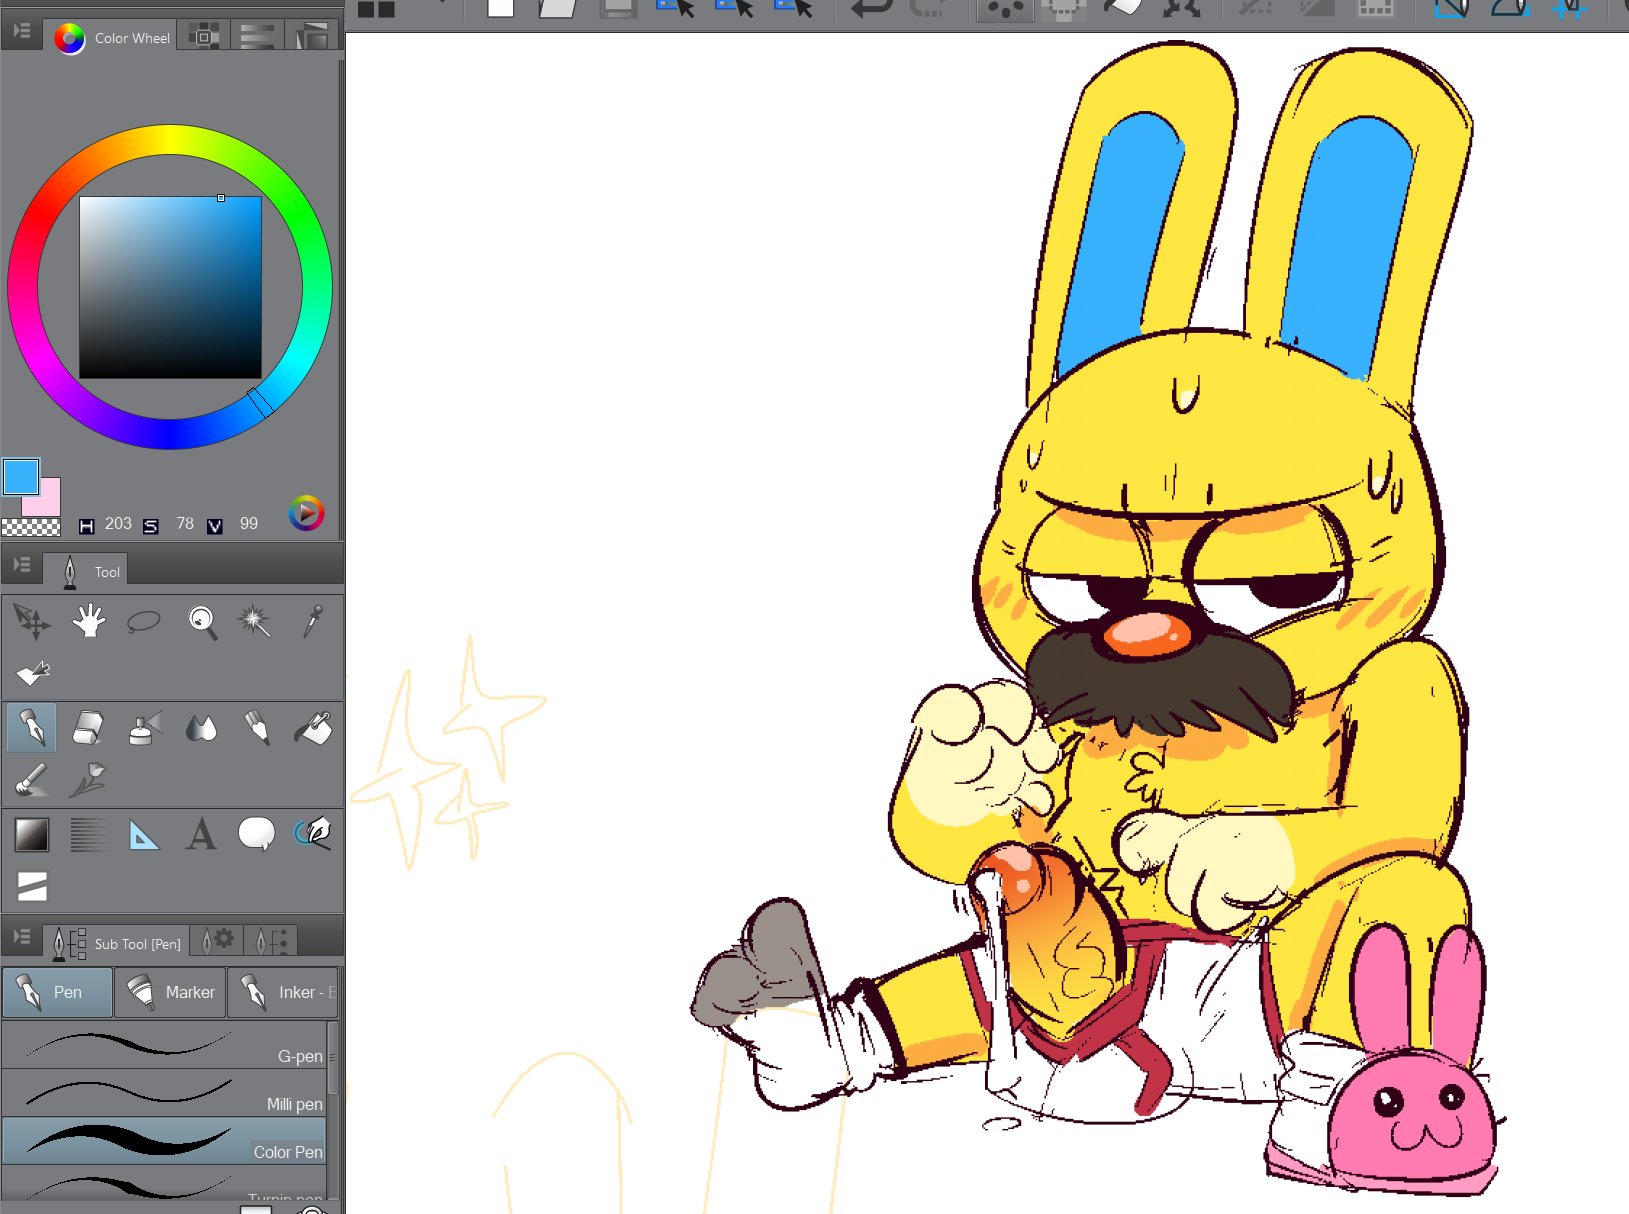This screenshot has width=1629, height=1214.
Task: Select the Zoom magnifier tool
Action: [202, 622]
